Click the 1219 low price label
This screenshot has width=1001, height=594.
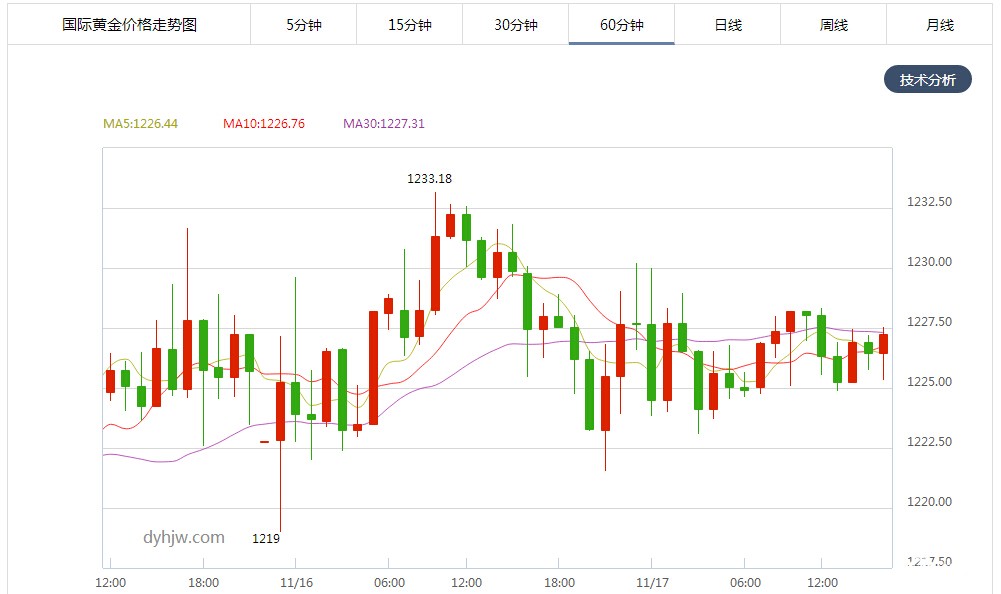pyautogui.click(x=265, y=539)
